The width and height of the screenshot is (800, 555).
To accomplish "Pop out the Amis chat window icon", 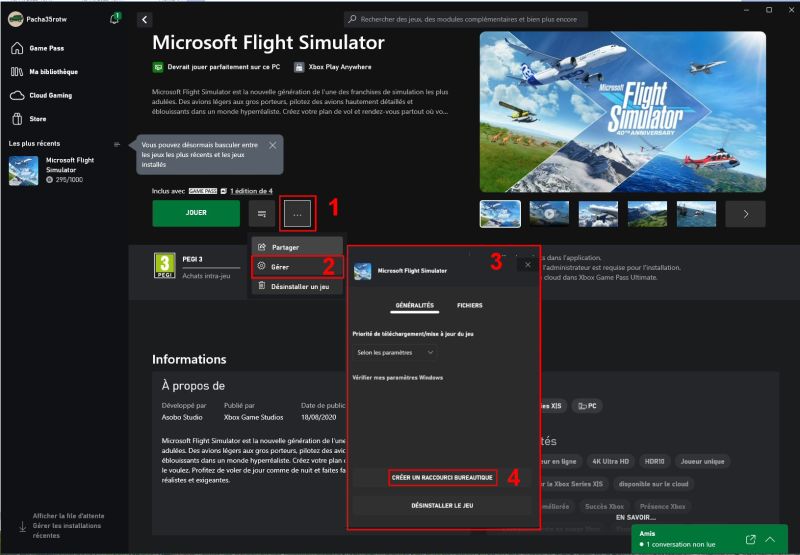I will point(750,539).
